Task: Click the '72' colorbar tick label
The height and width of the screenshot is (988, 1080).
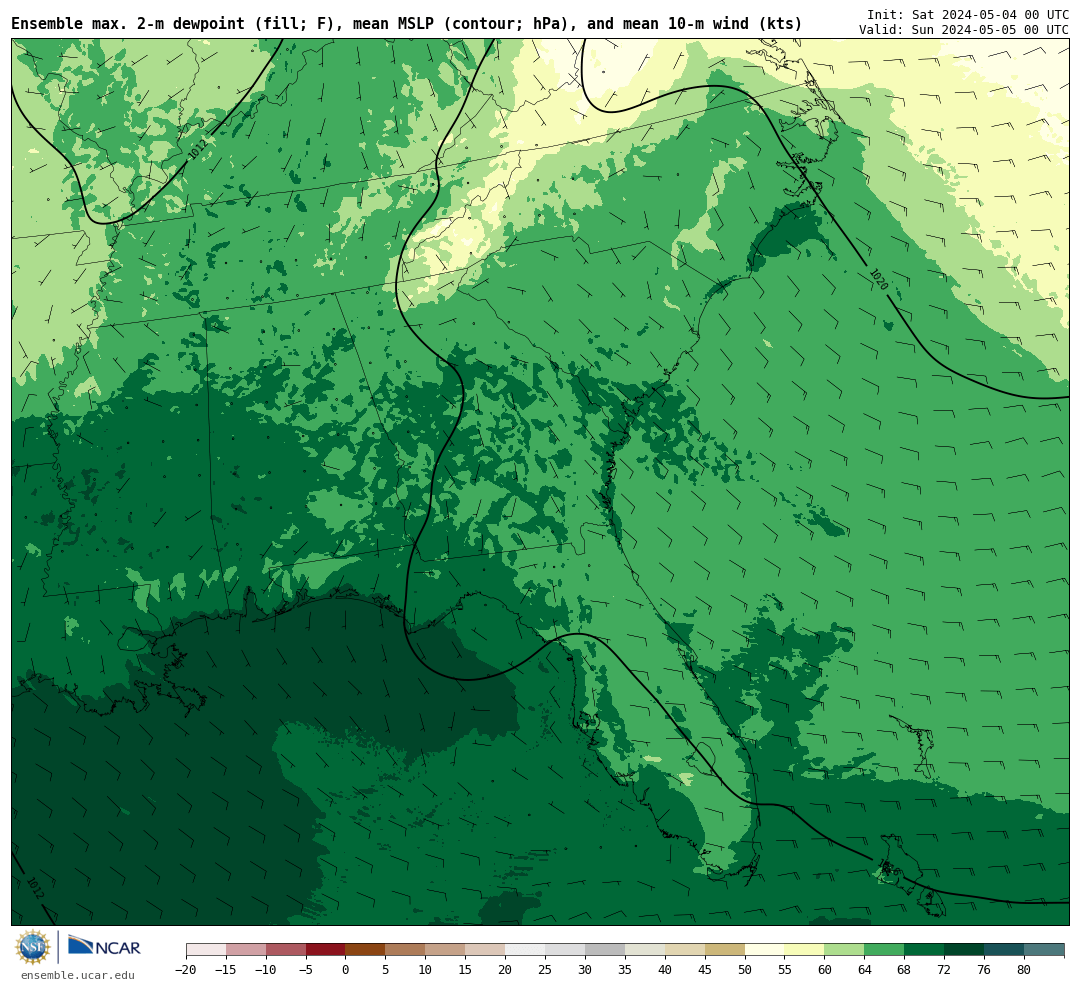Action: (x=945, y=970)
